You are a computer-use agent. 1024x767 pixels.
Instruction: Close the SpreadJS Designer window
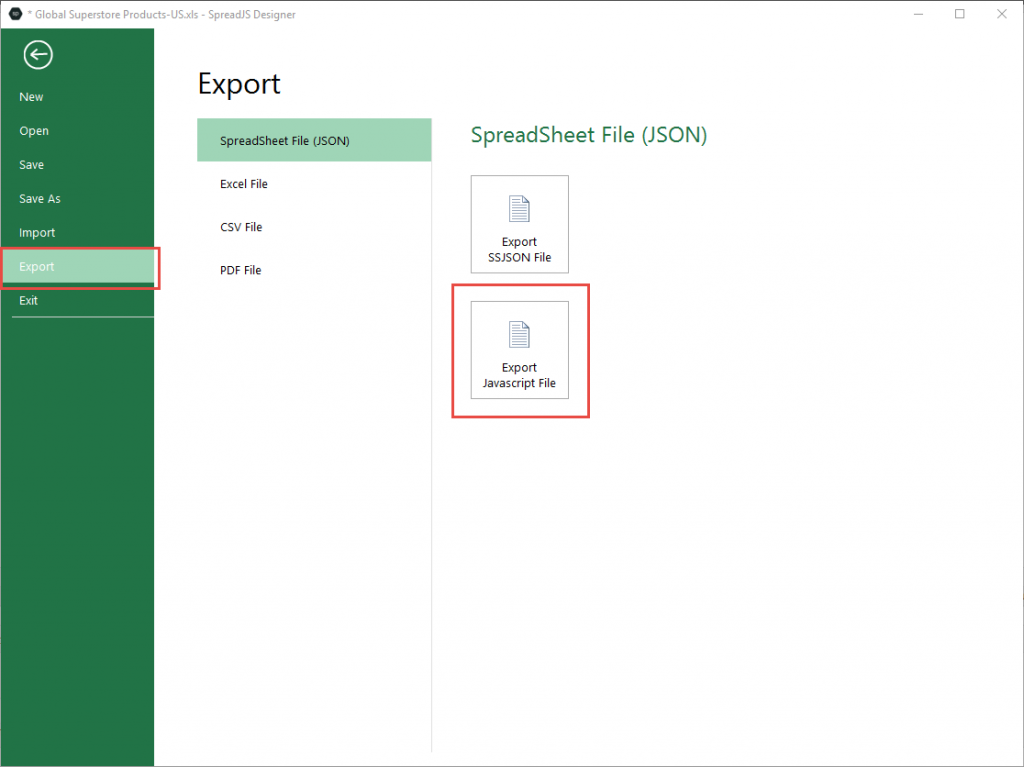pos(1001,14)
